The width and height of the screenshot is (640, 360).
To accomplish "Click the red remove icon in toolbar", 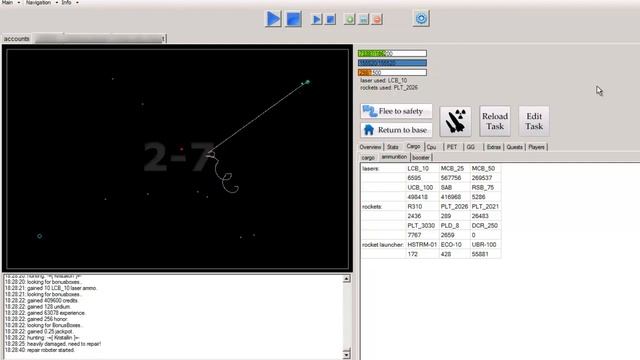I will point(377,19).
